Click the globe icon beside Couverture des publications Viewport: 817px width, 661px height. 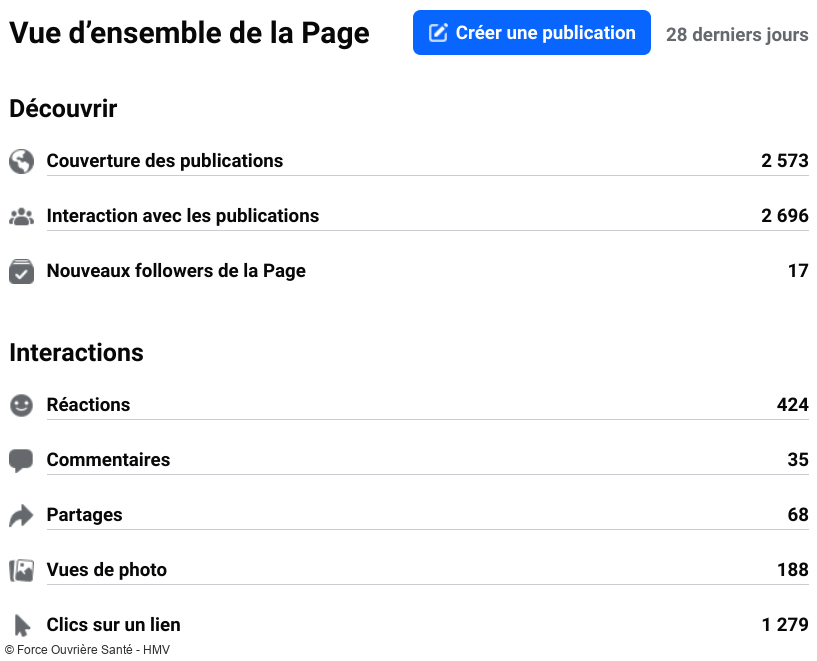click(x=21, y=161)
